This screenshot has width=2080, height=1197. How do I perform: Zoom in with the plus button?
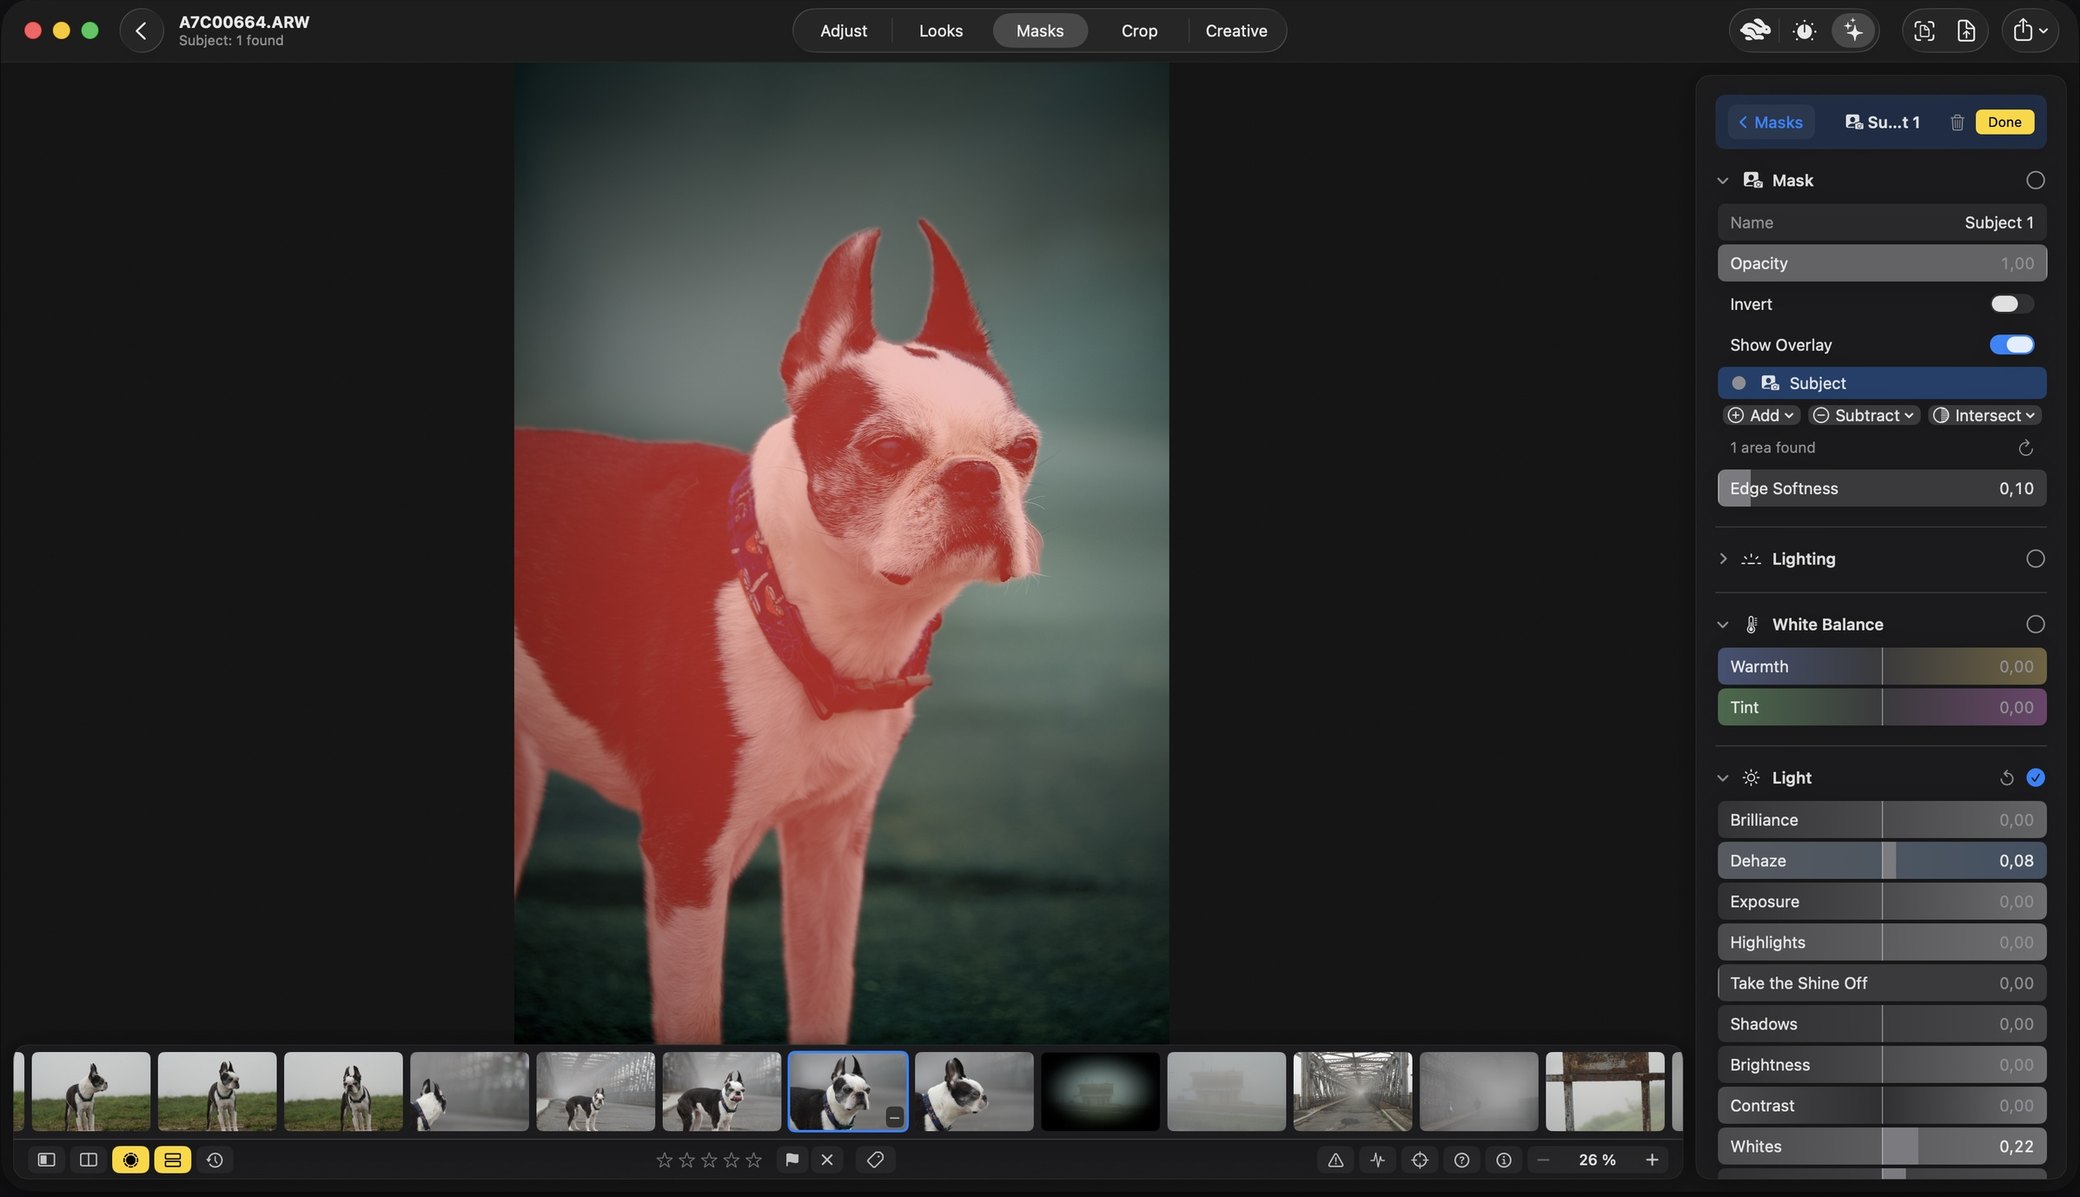[1652, 1160]
